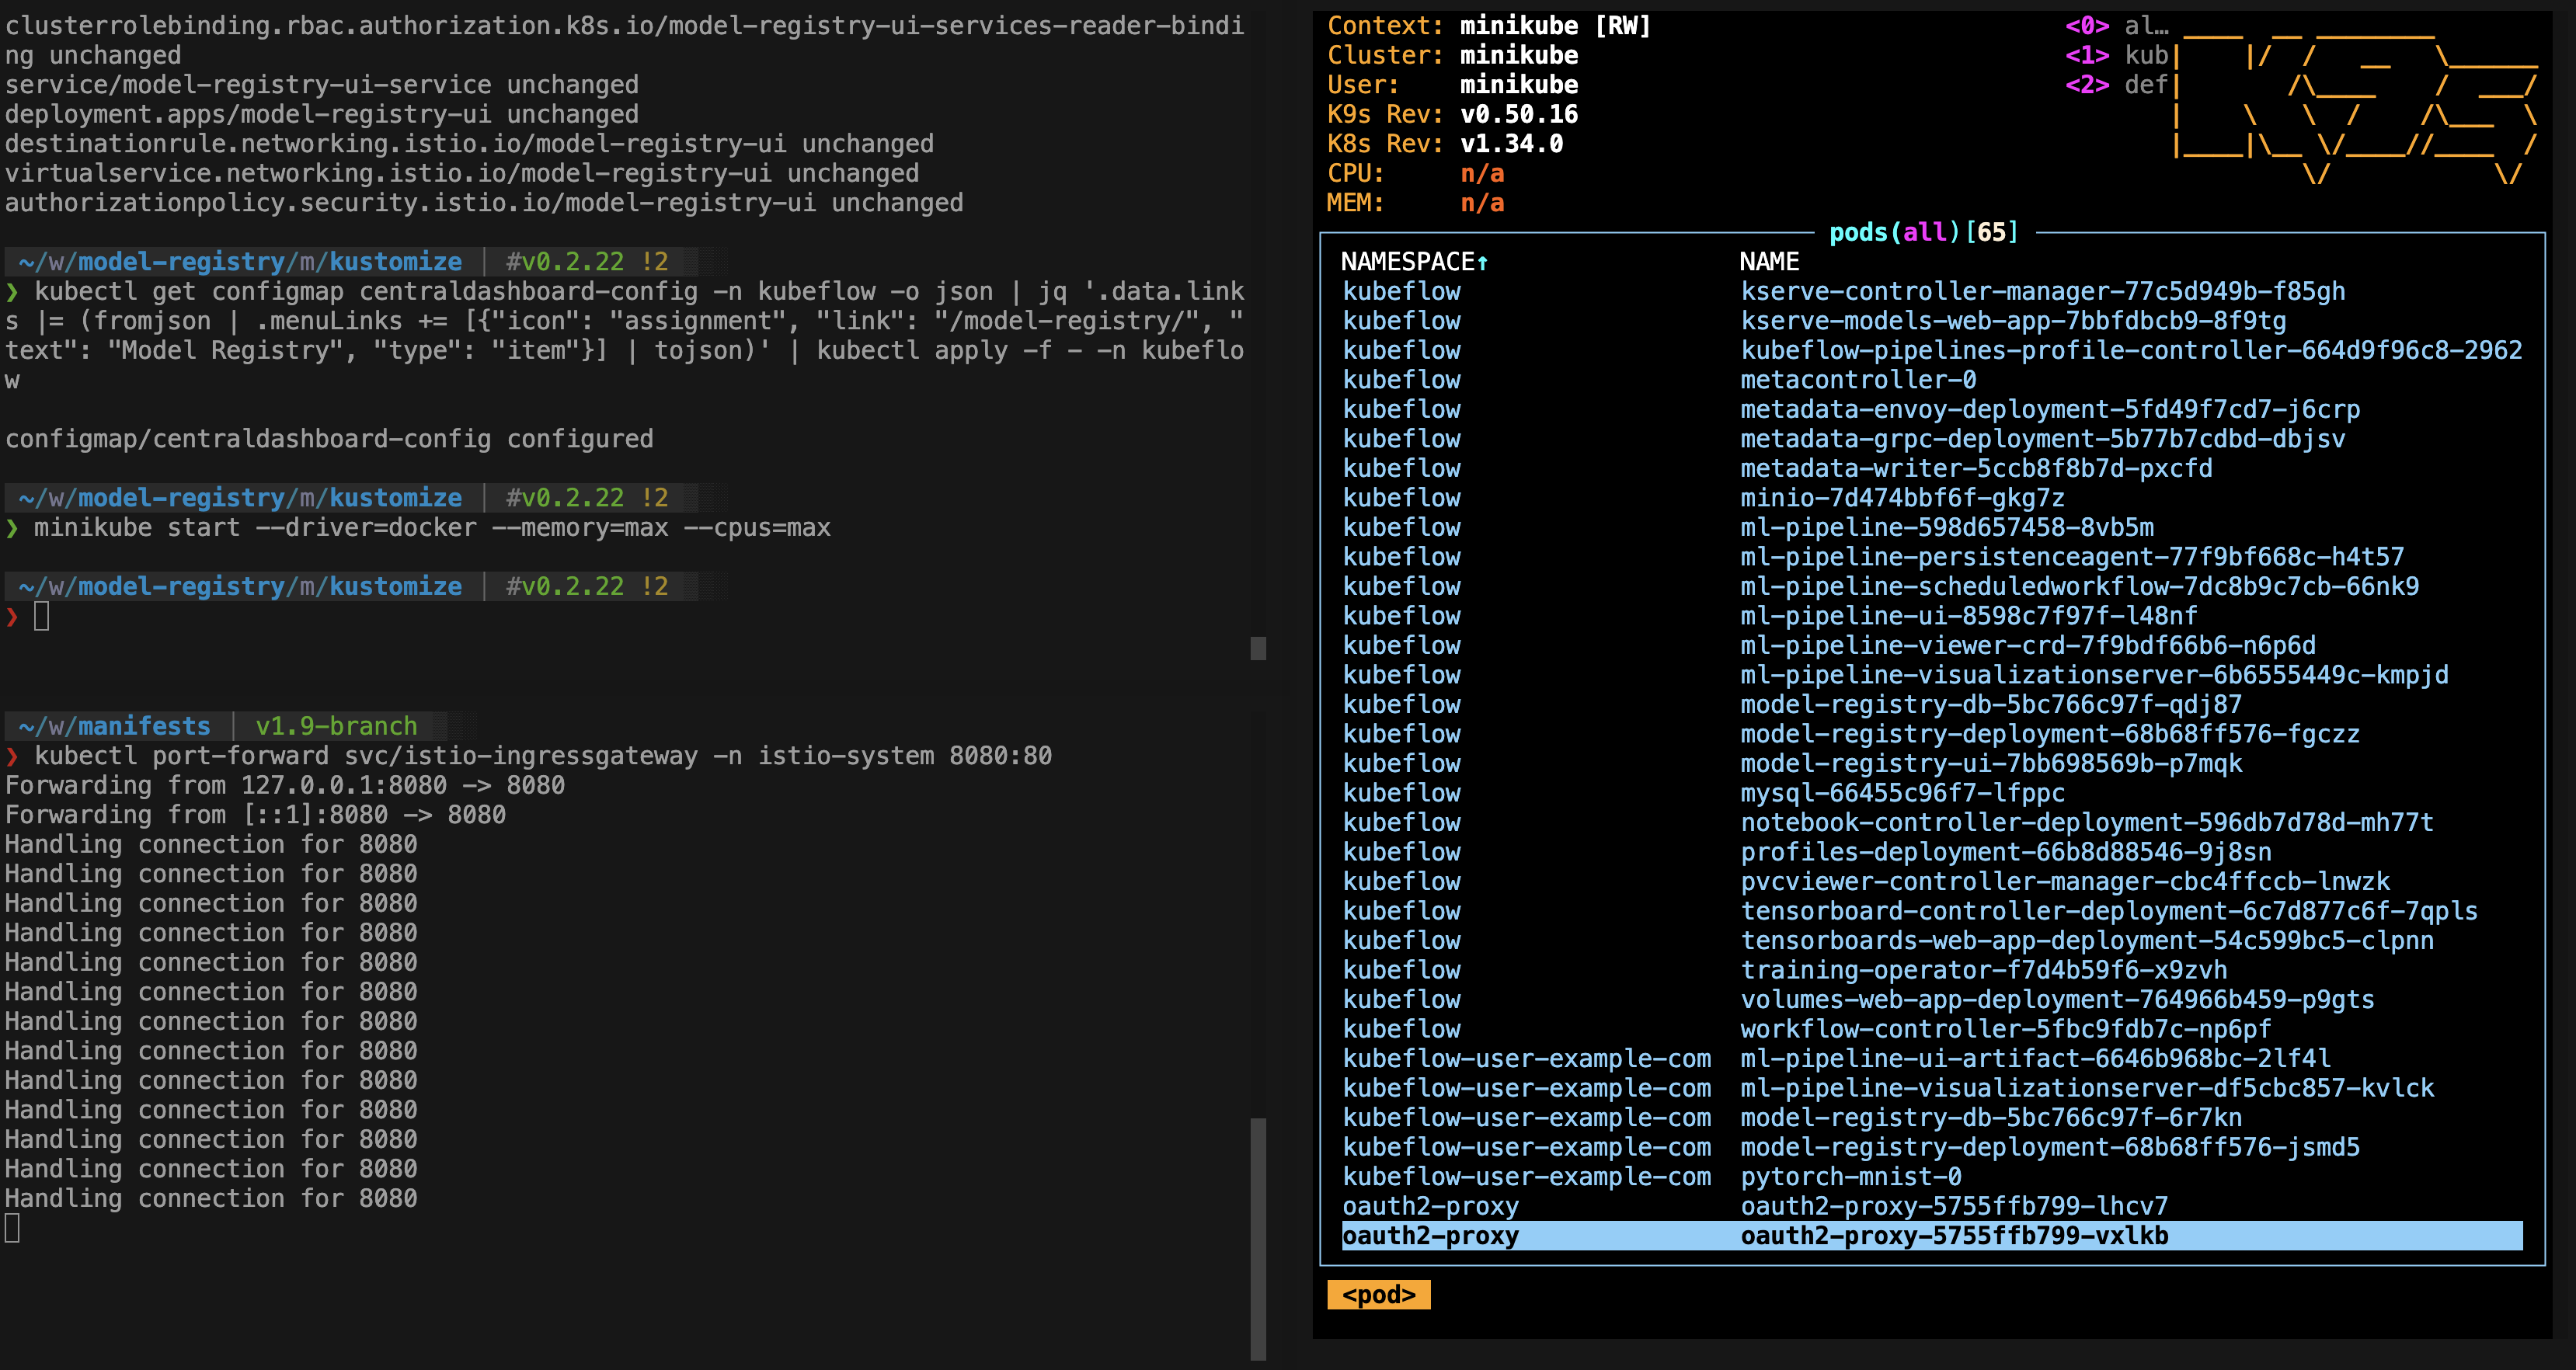
Task: Select the metacontroller-0 pod row
Action: pyautogui.click(x=1858, y=380)
